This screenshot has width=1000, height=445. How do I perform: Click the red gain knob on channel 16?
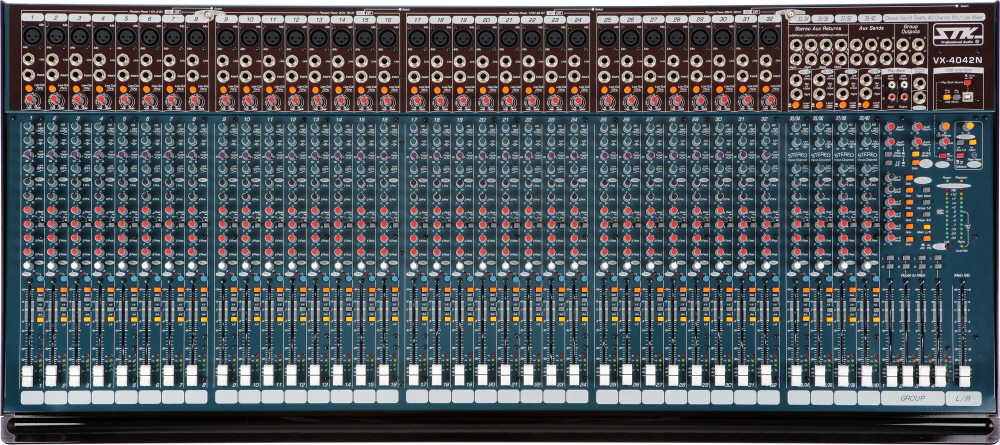(x=385, y=101)
